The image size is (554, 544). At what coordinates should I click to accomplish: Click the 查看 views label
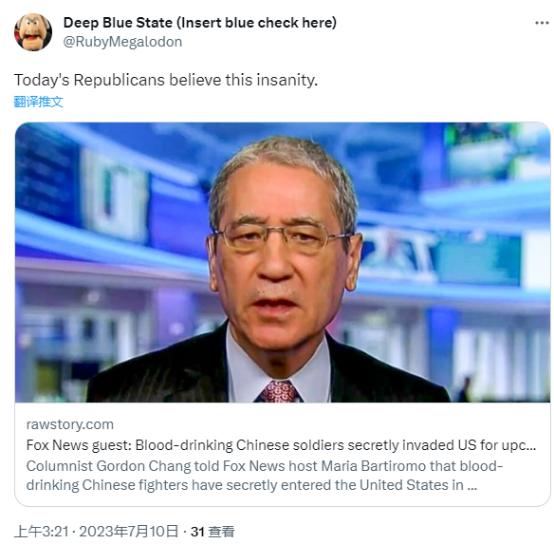pos(221,532)
